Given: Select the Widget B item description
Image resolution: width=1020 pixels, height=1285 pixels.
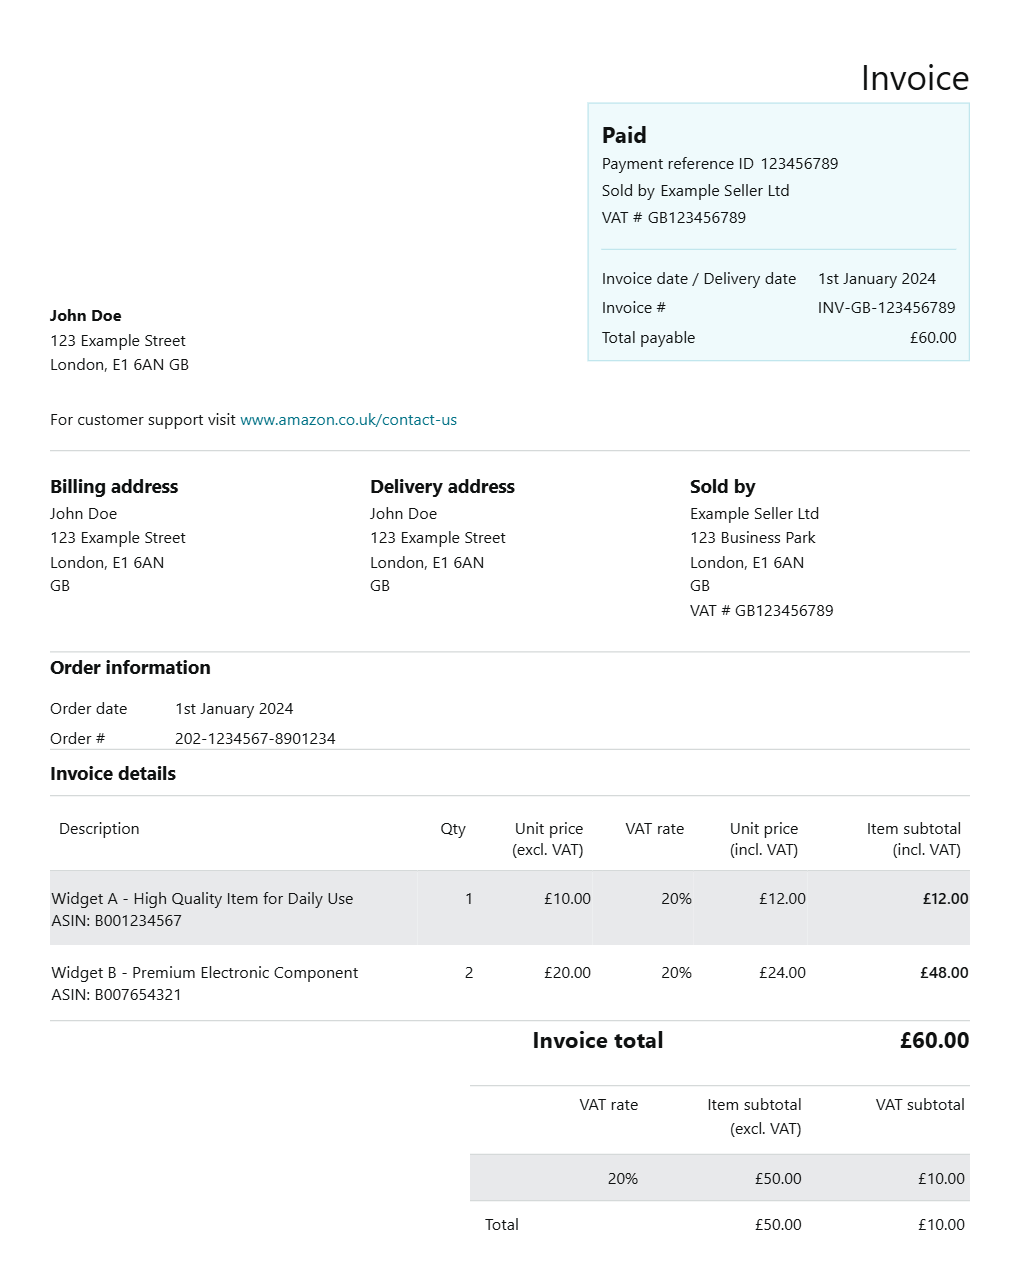Looking at the screenshot, I should (x=204, y=973).
